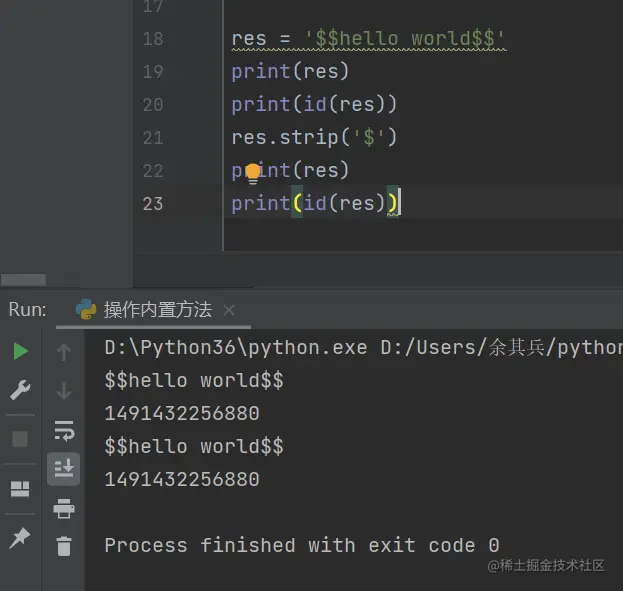
Task: Click the Down stack trace arrow
Action: coord(64,391)
